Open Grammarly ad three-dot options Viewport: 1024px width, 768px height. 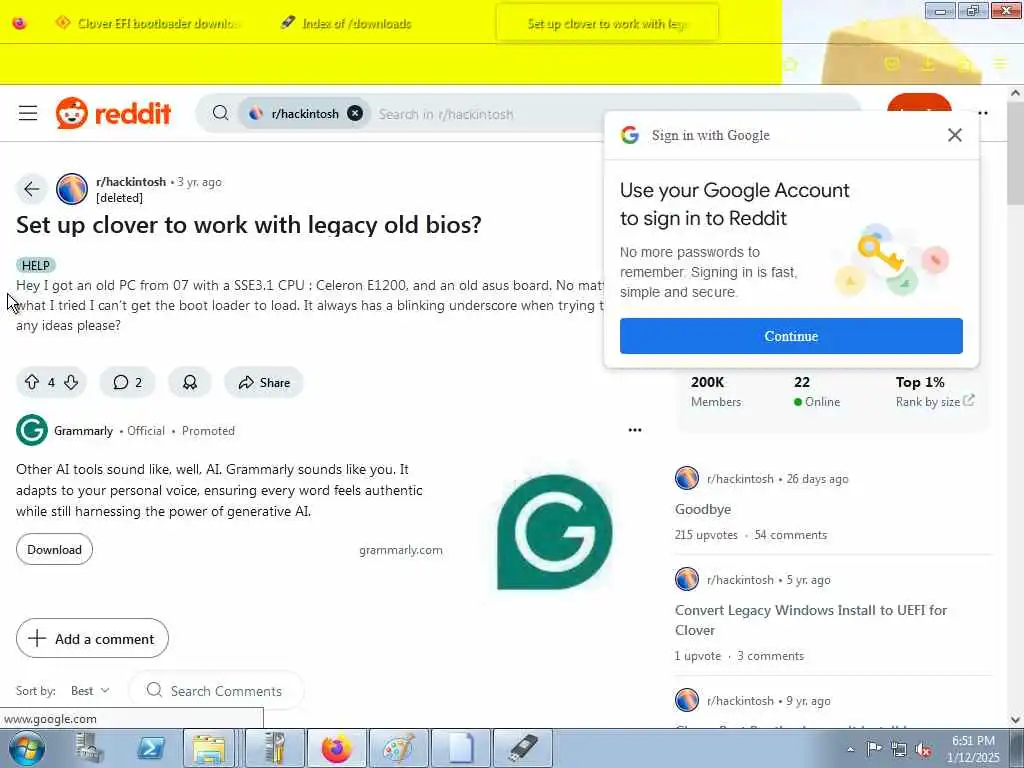tap(635, 430)
